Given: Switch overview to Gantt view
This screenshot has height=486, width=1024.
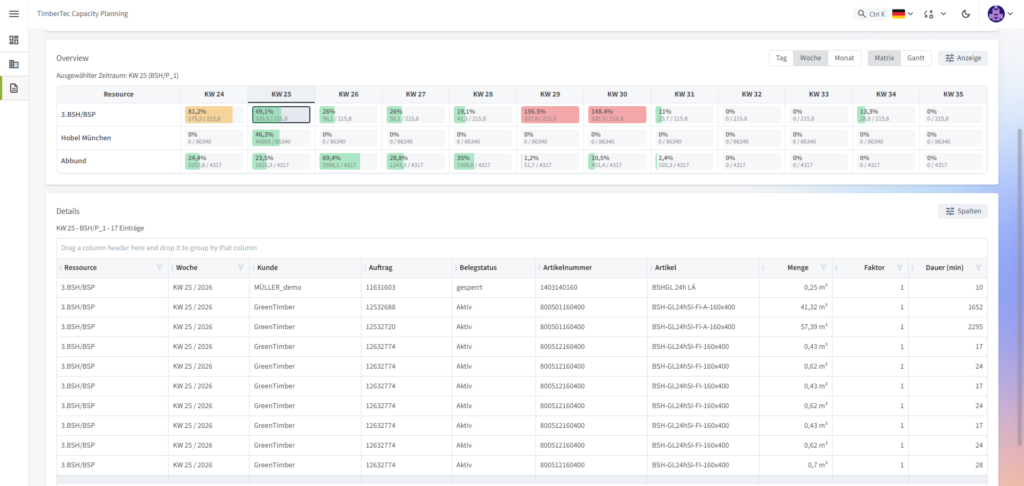Looking at the screenshot, I should (916, 58).
